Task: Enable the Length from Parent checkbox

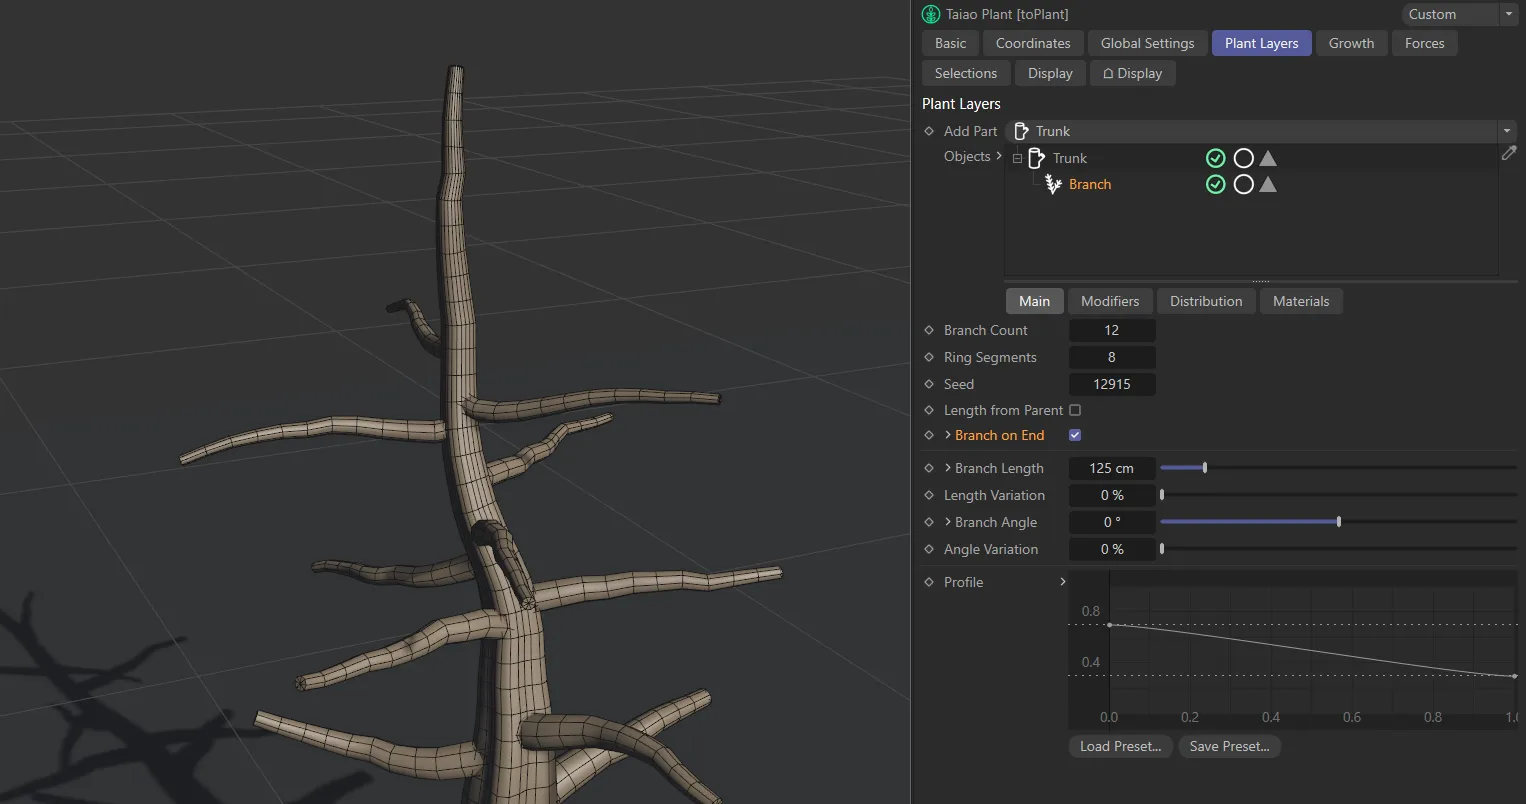Action: point(1075,410)
